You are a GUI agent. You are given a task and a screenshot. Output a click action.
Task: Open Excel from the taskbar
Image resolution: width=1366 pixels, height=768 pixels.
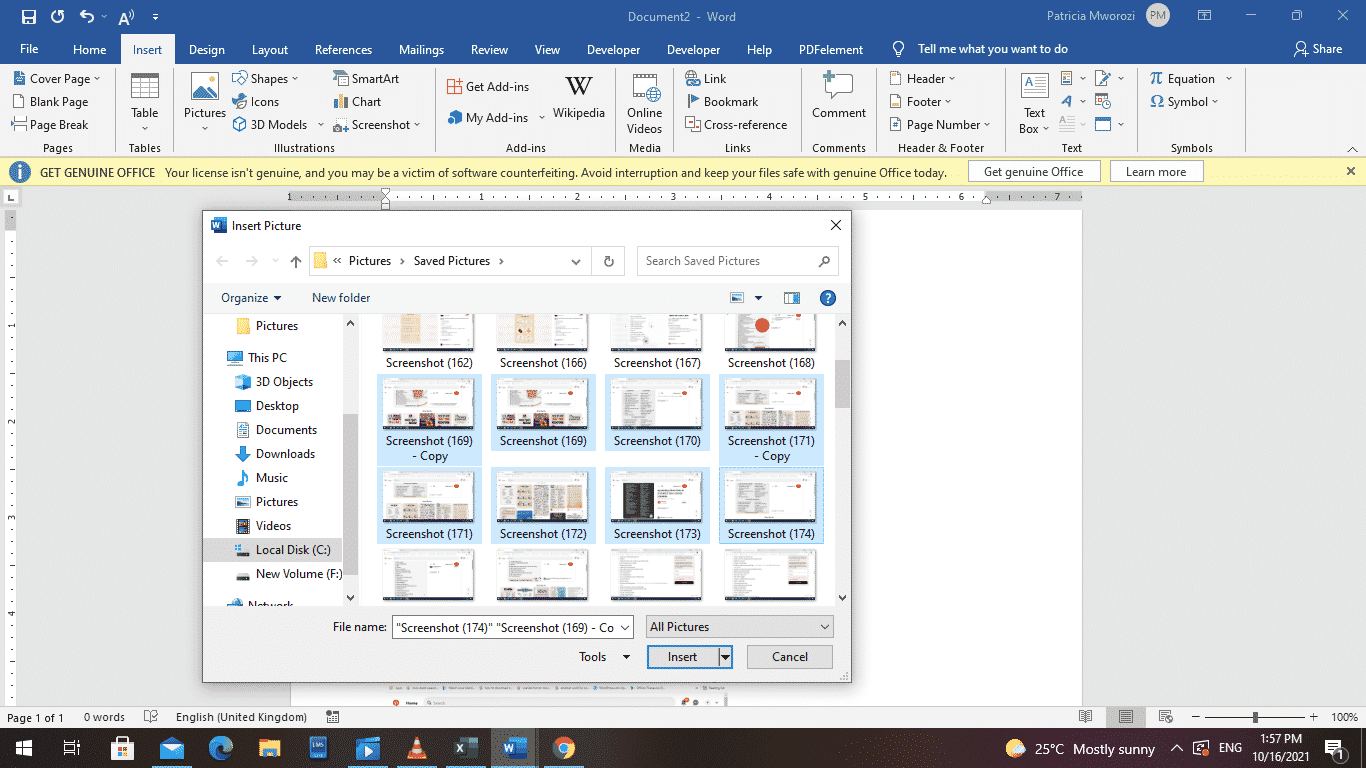(x=465, y=748)
